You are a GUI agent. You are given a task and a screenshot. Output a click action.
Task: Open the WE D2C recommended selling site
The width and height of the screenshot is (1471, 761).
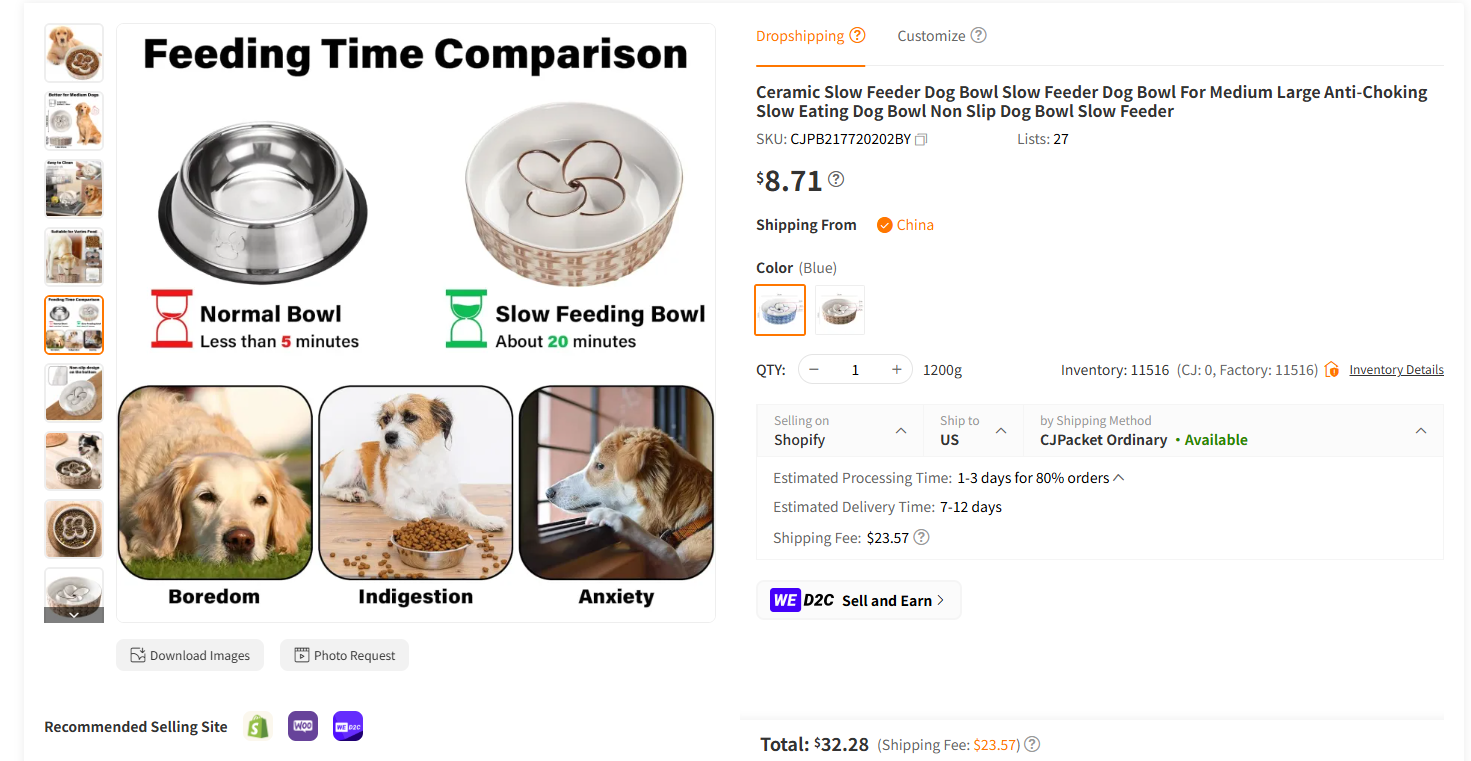347,726
